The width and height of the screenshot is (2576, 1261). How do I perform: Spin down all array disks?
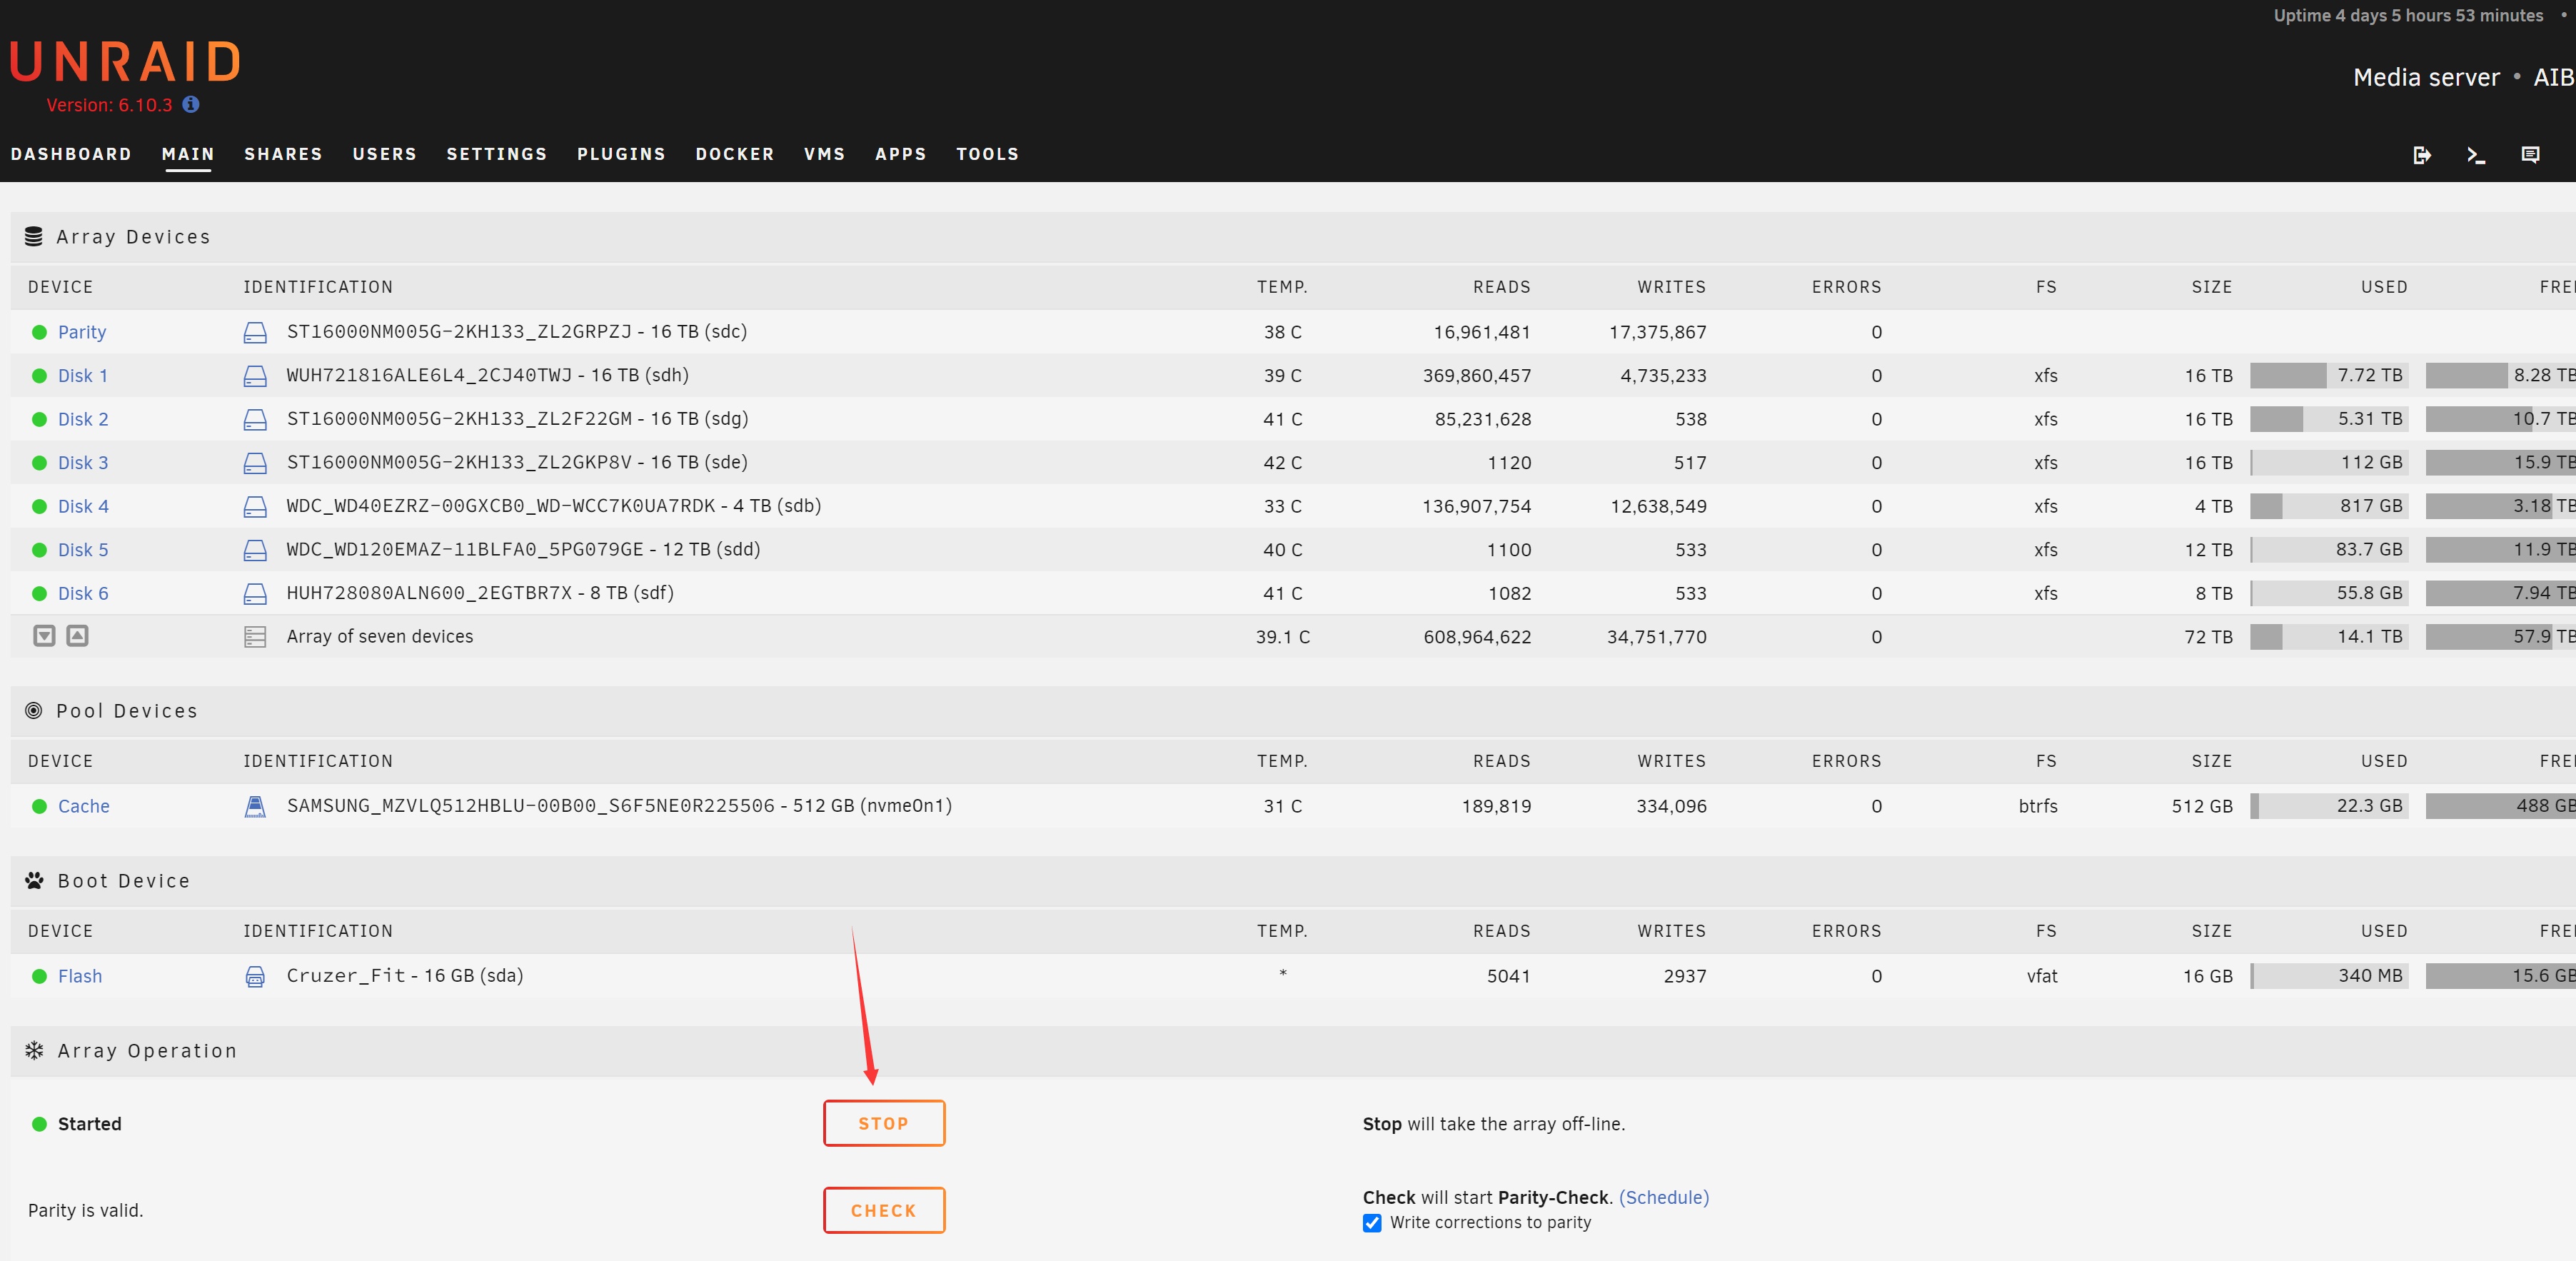point(44,635)
